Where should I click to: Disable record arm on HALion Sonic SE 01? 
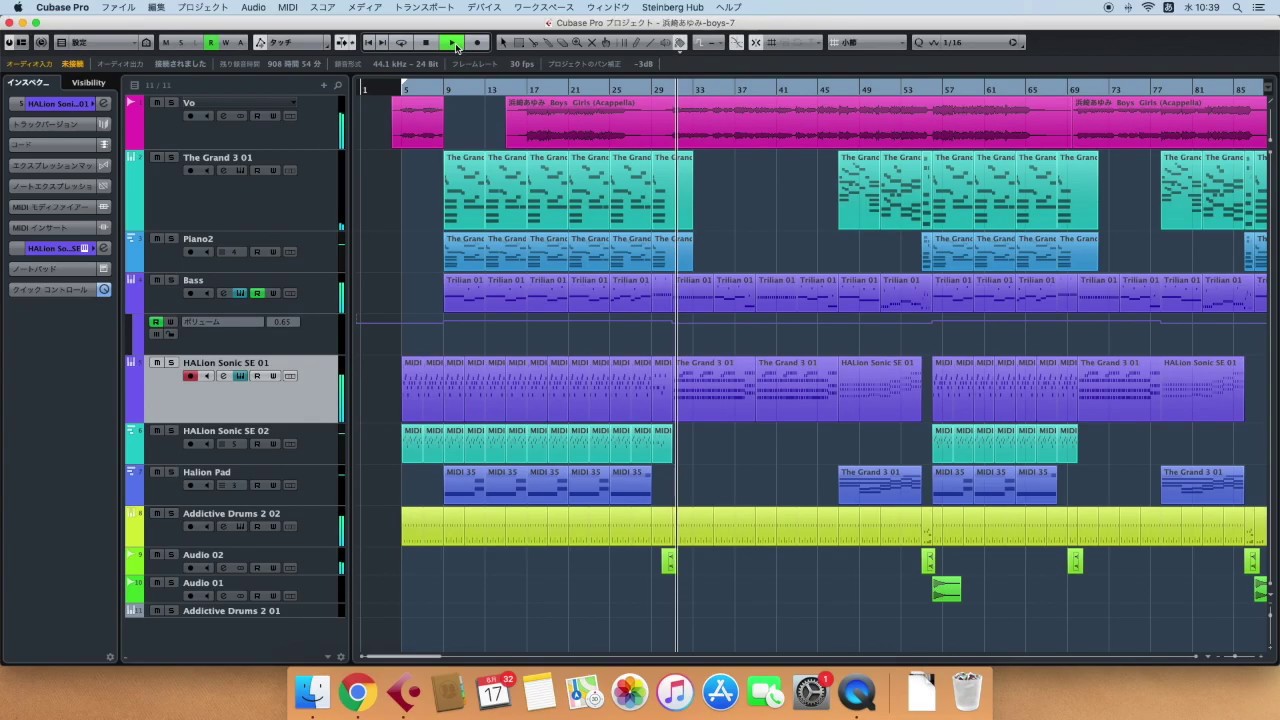pyautogui.click(x=190, y=376)
